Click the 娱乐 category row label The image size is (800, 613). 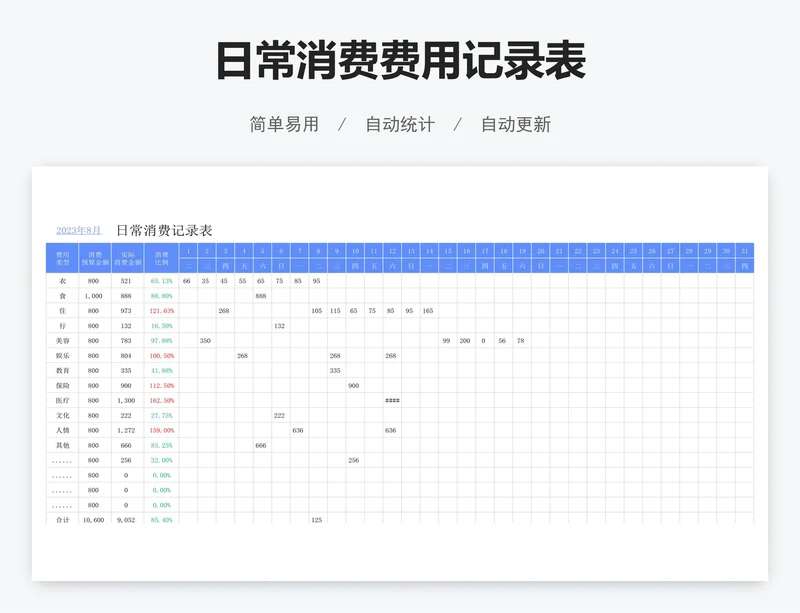pyautogui.click(x=62, y=355)
